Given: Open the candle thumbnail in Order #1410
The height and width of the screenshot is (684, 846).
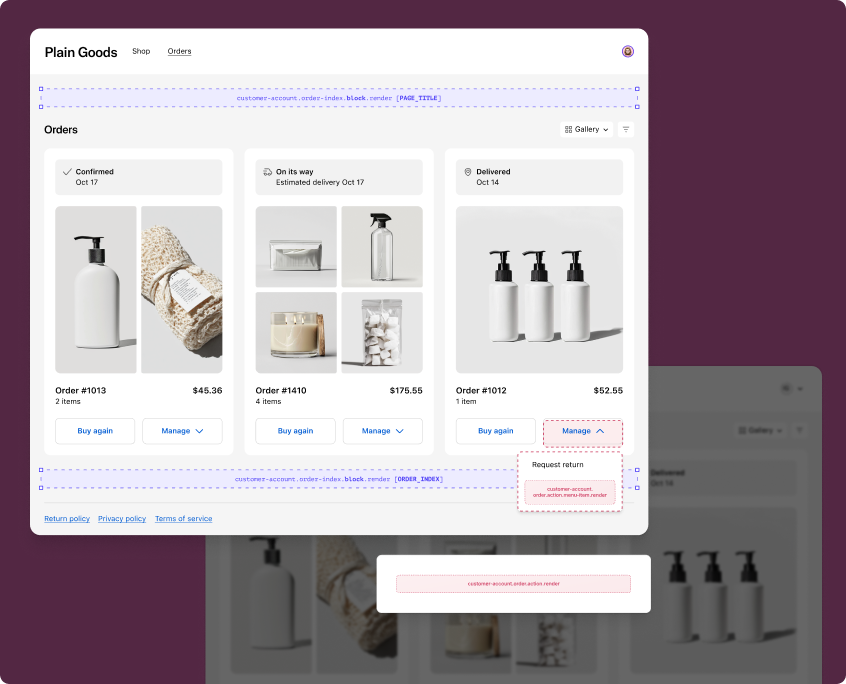Looking at the screenshot, I should [296, 333].
